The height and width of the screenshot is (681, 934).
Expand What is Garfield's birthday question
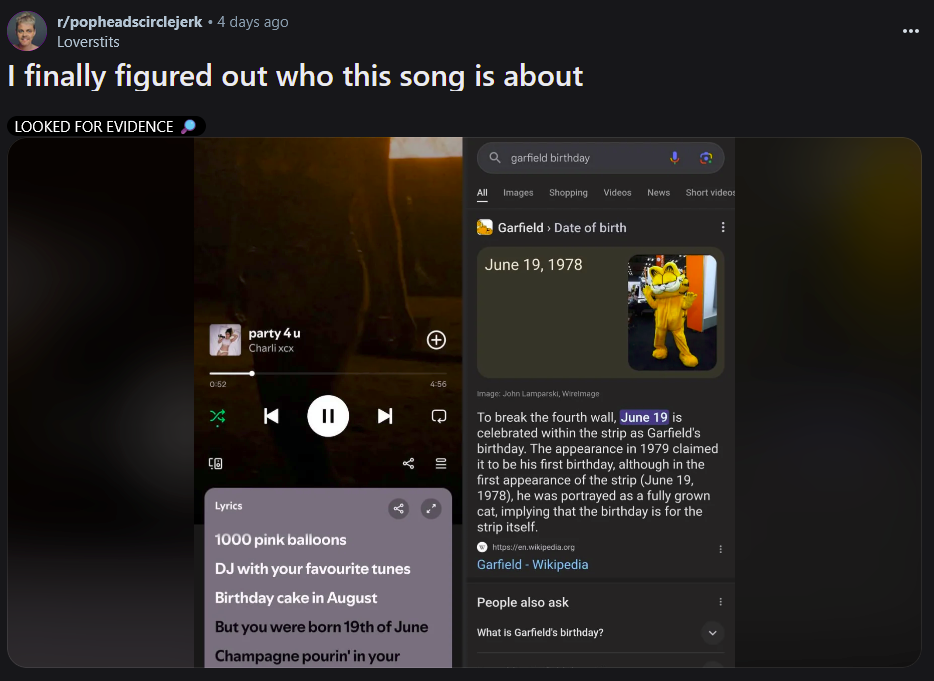pos(600,633)
